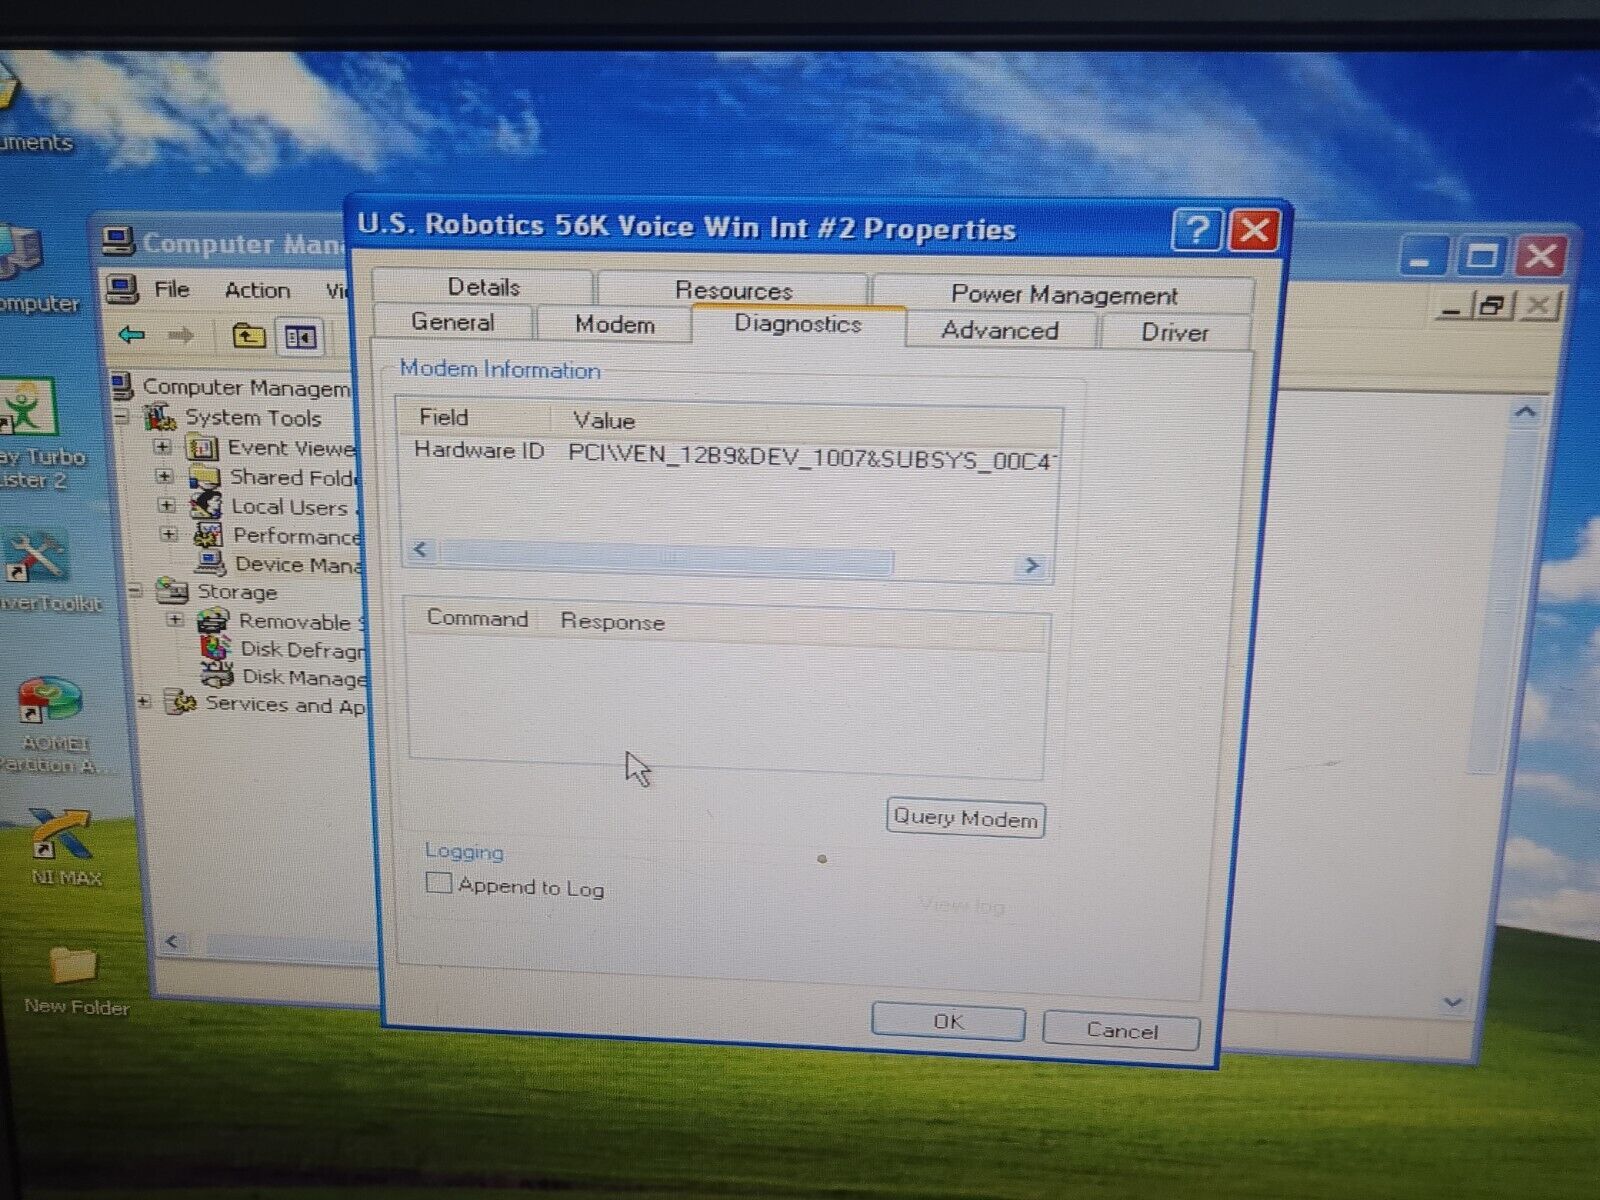Image resolution: width=1600 pixels, height=1200 pixels.
Task: Select the Event Viewer icon
Action: [203, 448]
